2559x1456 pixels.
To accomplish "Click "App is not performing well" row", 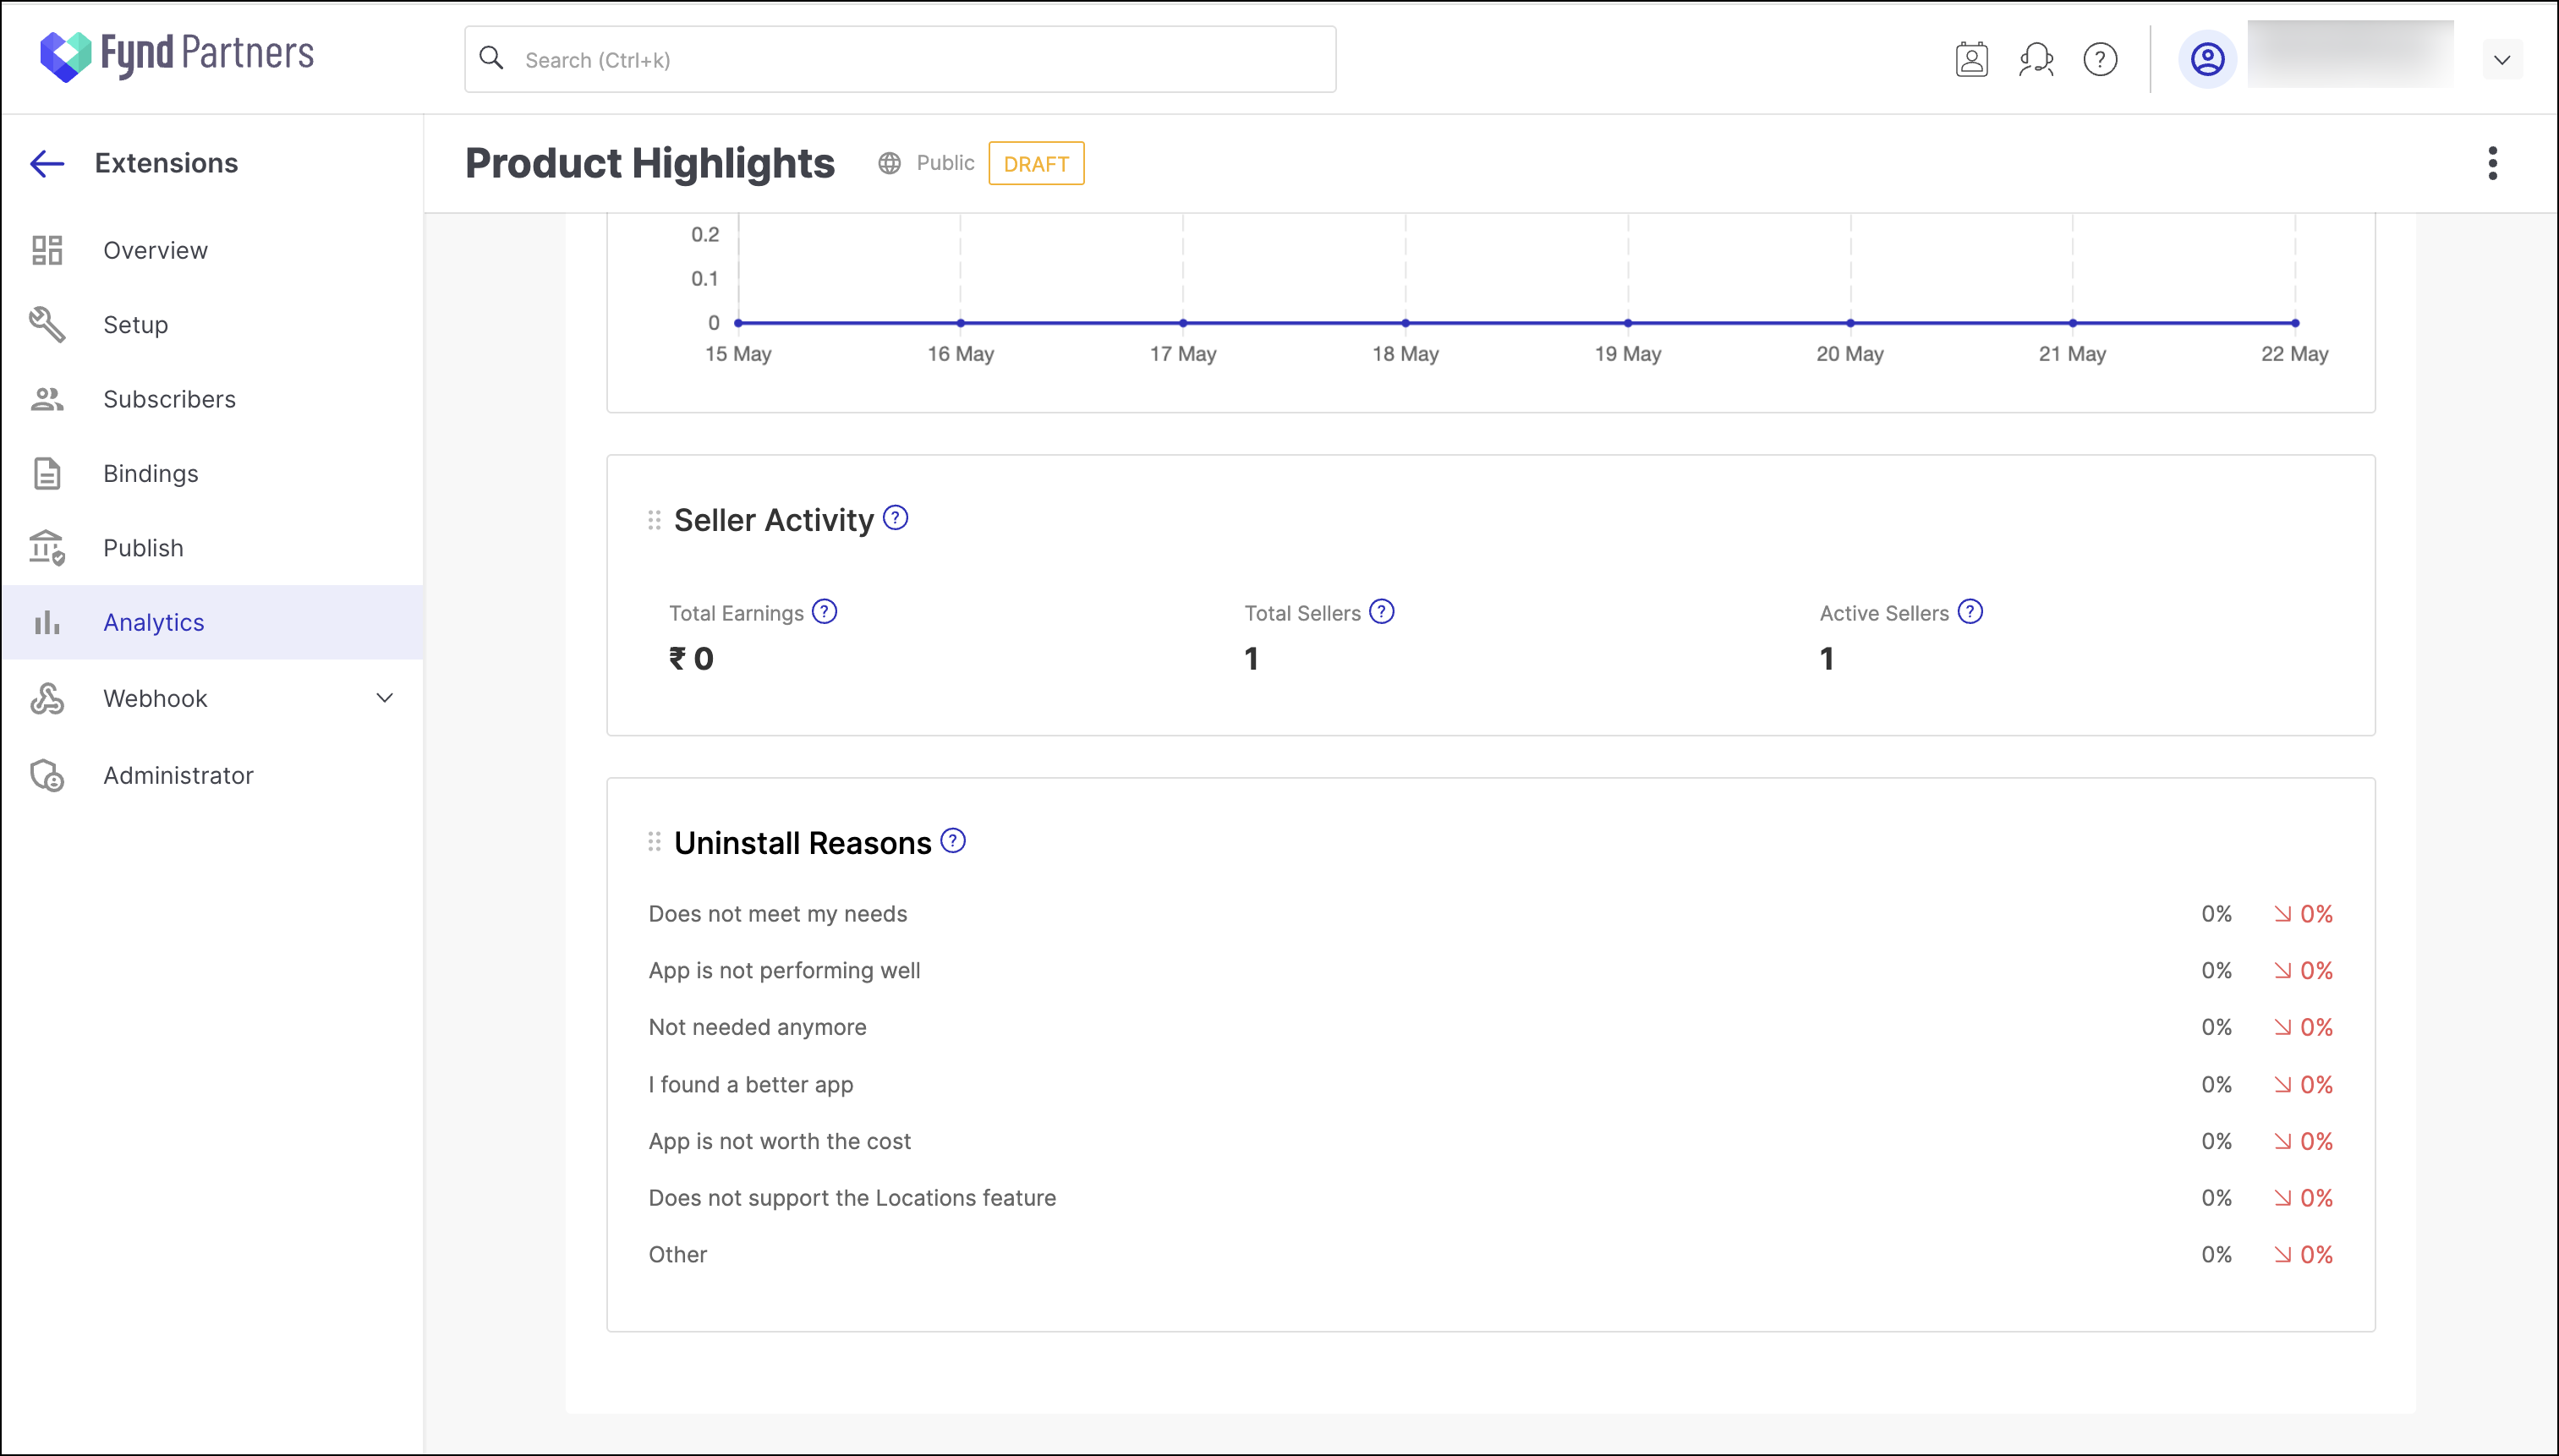I will [x=1490, y=970].
